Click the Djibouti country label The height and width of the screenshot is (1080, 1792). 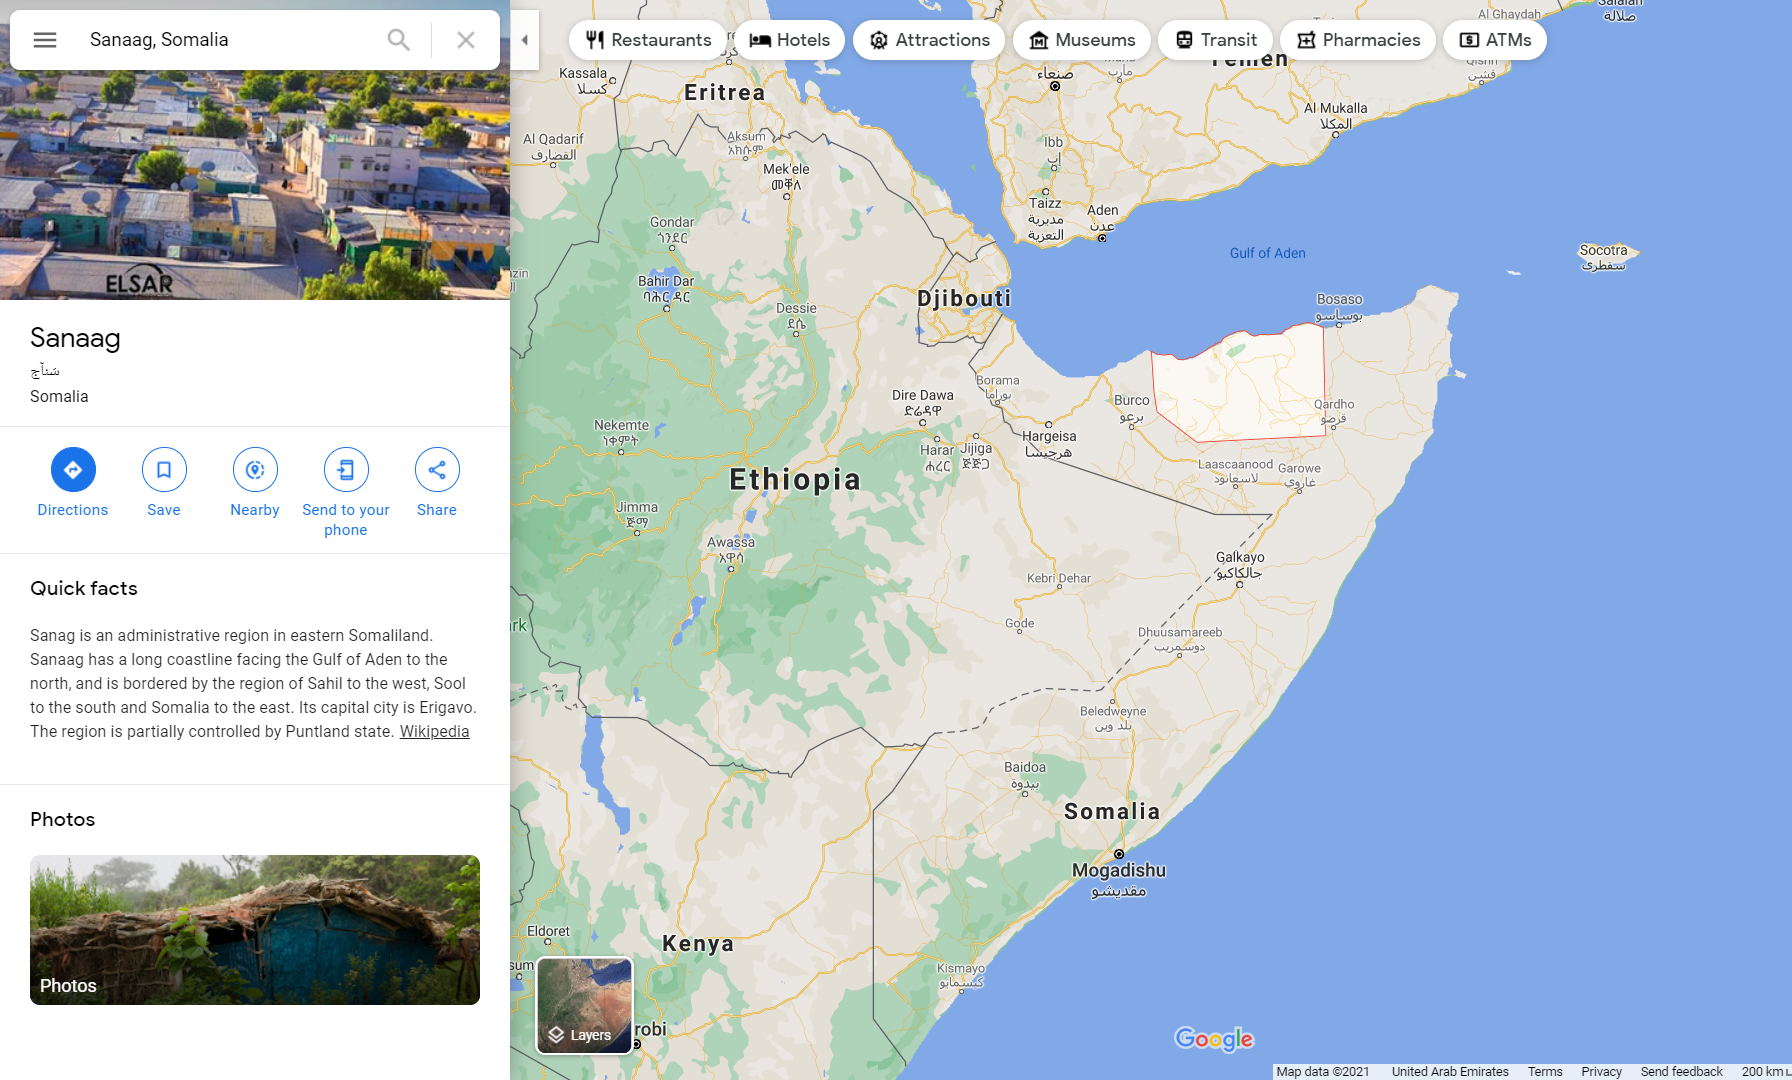coord(964,298)
